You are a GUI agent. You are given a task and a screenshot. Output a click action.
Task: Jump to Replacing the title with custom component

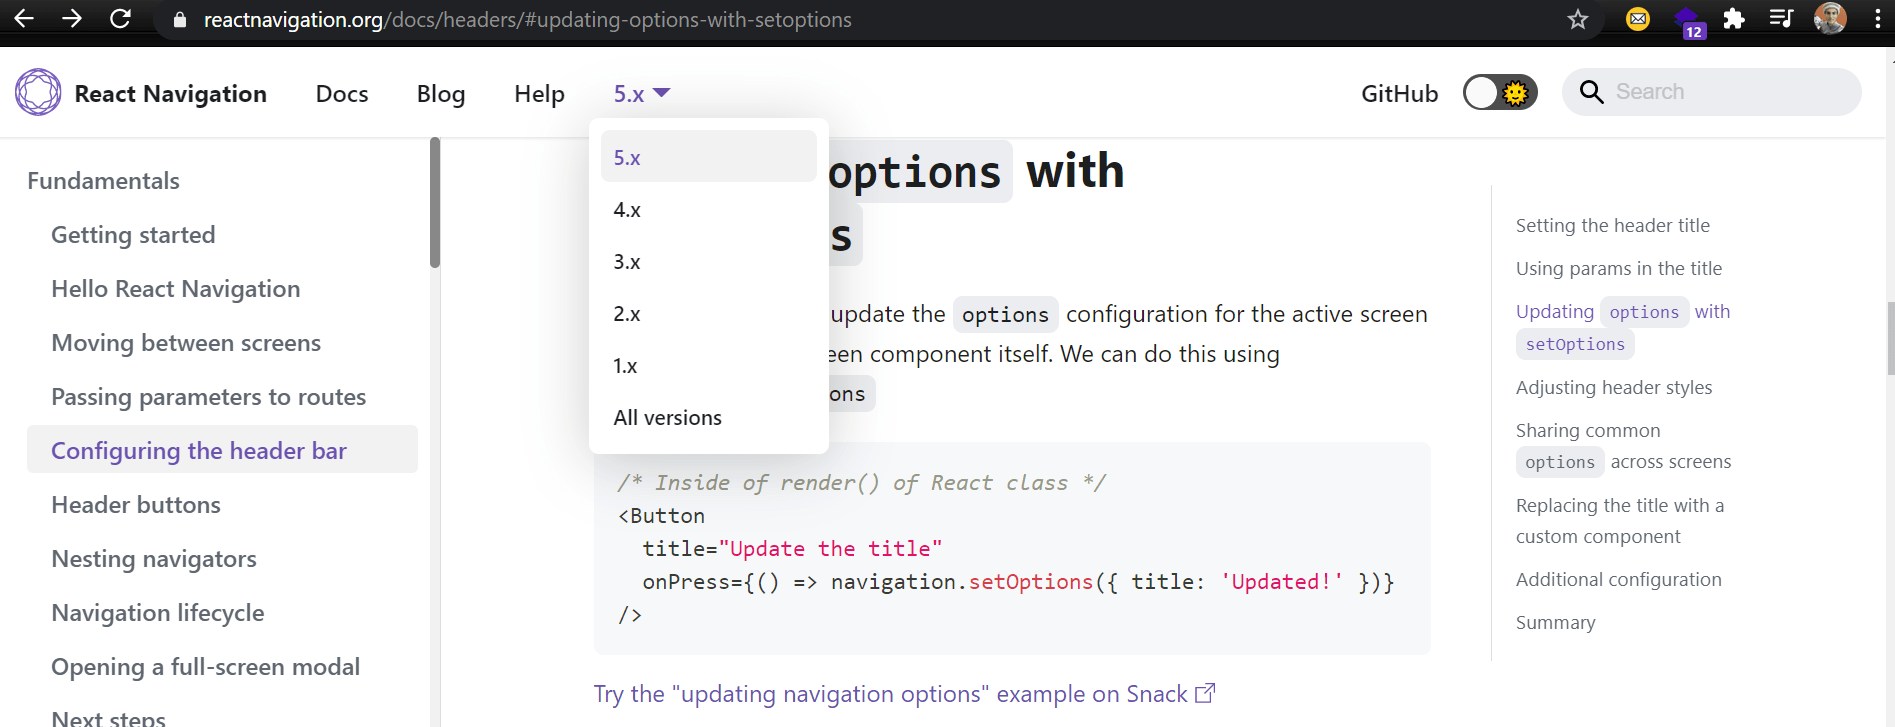pos(1619,520)
